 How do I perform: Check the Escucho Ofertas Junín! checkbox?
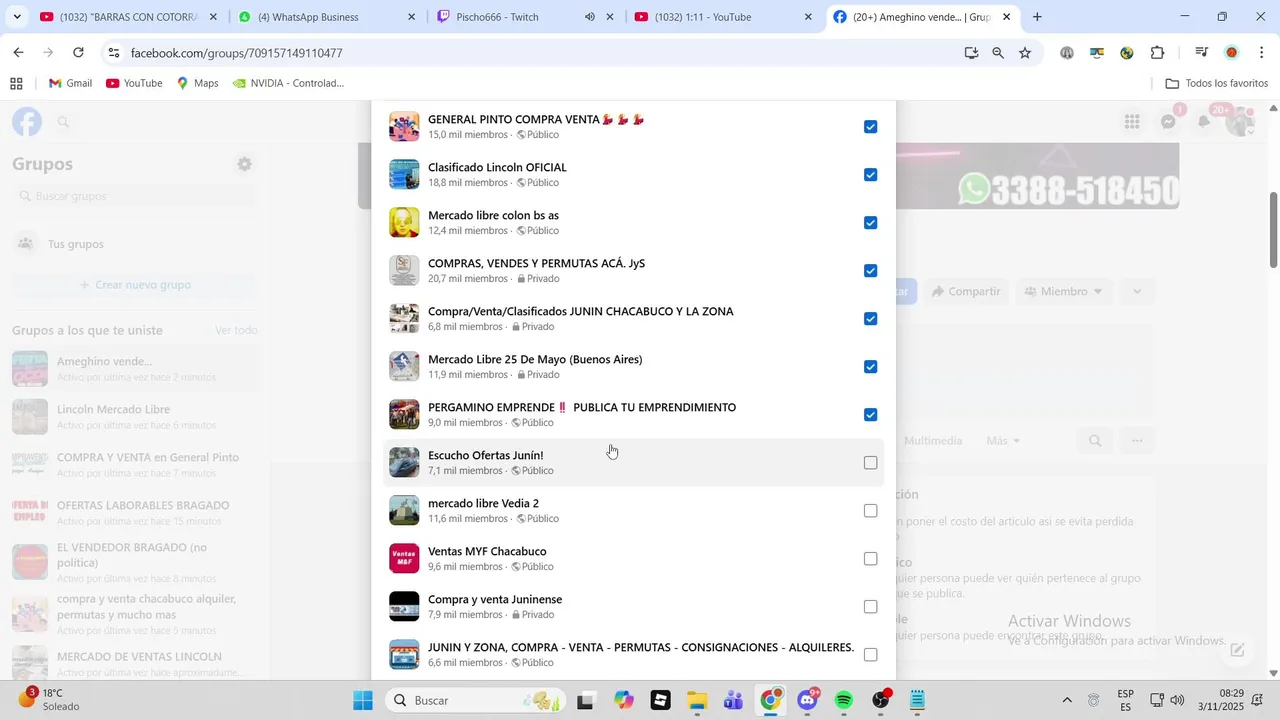(870, 463)
